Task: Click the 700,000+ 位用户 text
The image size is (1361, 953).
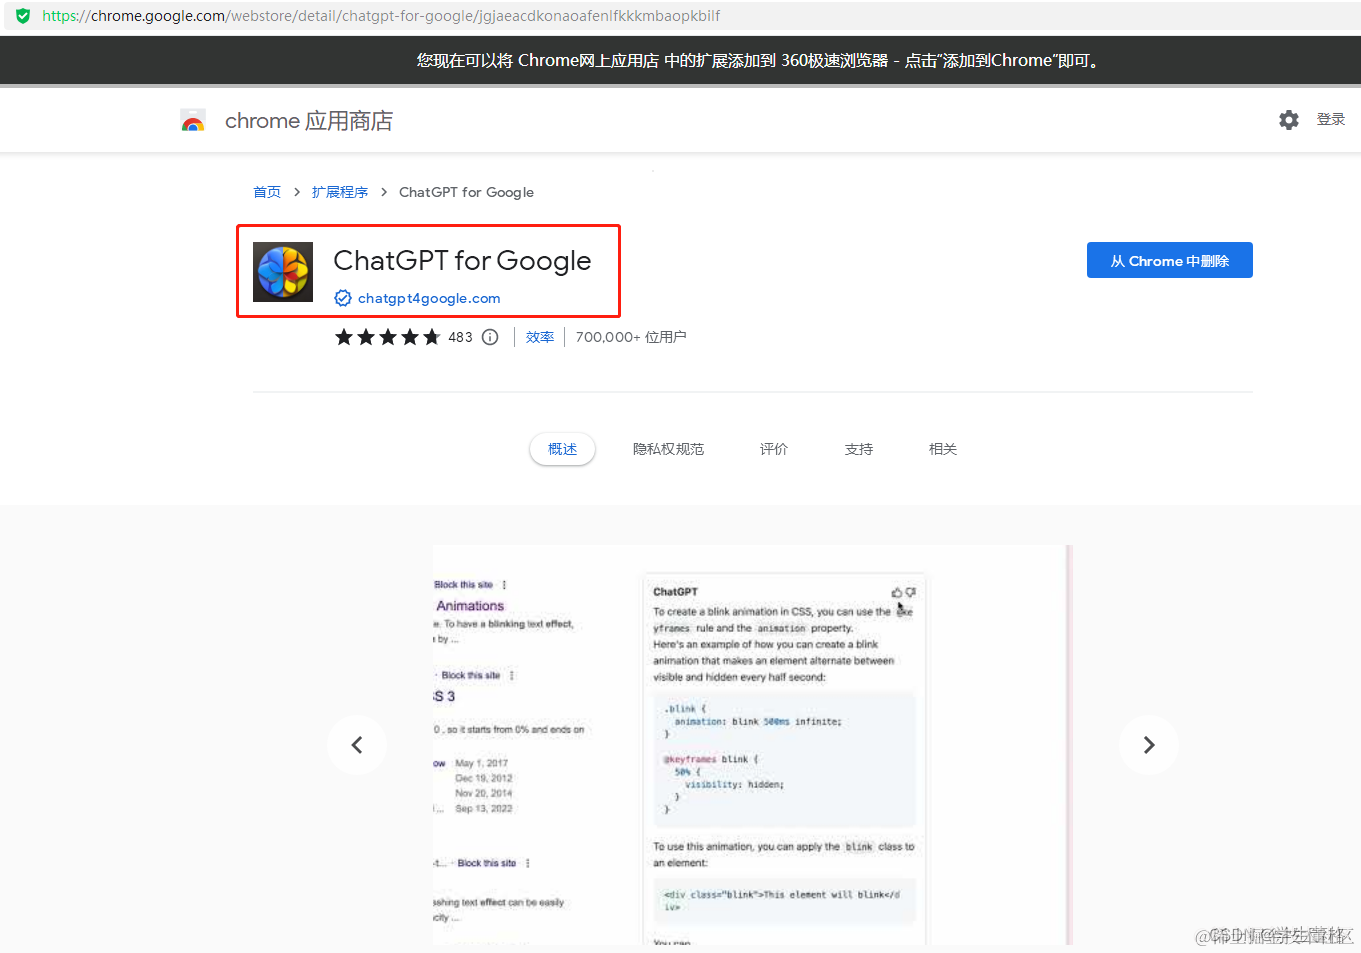Action: pos(631,337)
